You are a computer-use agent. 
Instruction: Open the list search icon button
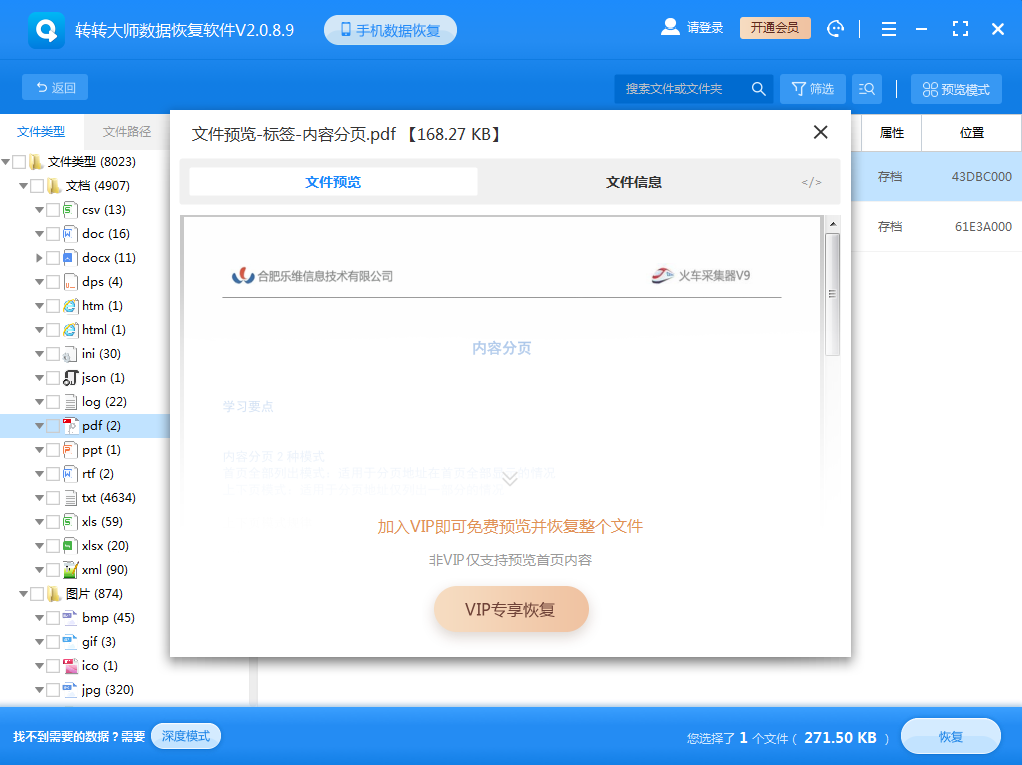click(x=867, y=89)
